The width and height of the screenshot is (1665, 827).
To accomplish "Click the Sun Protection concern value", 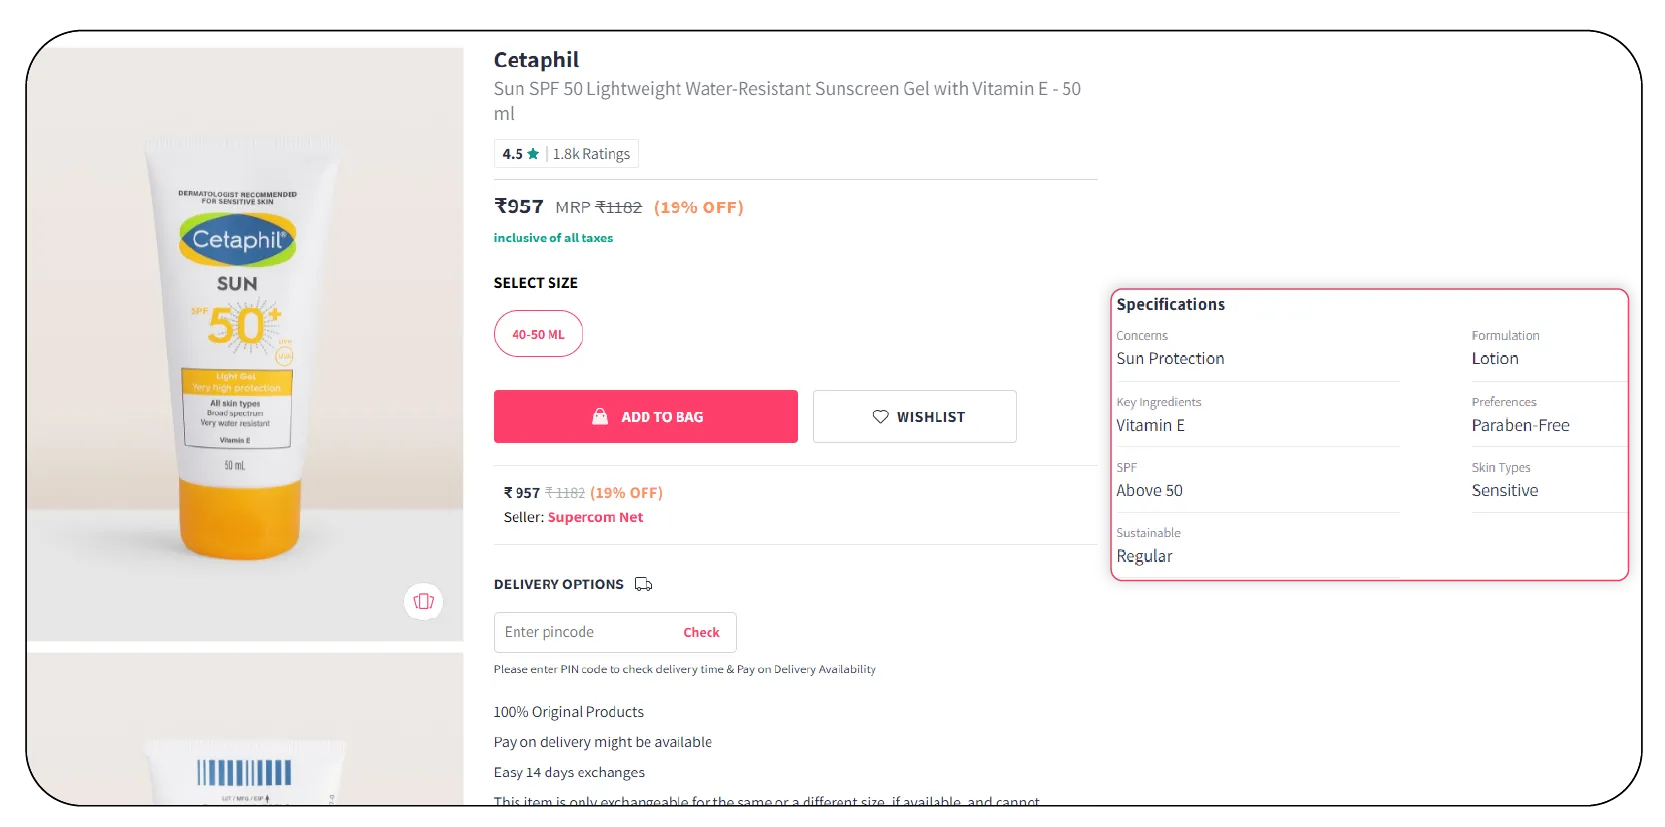I will tap(1170, 358).
